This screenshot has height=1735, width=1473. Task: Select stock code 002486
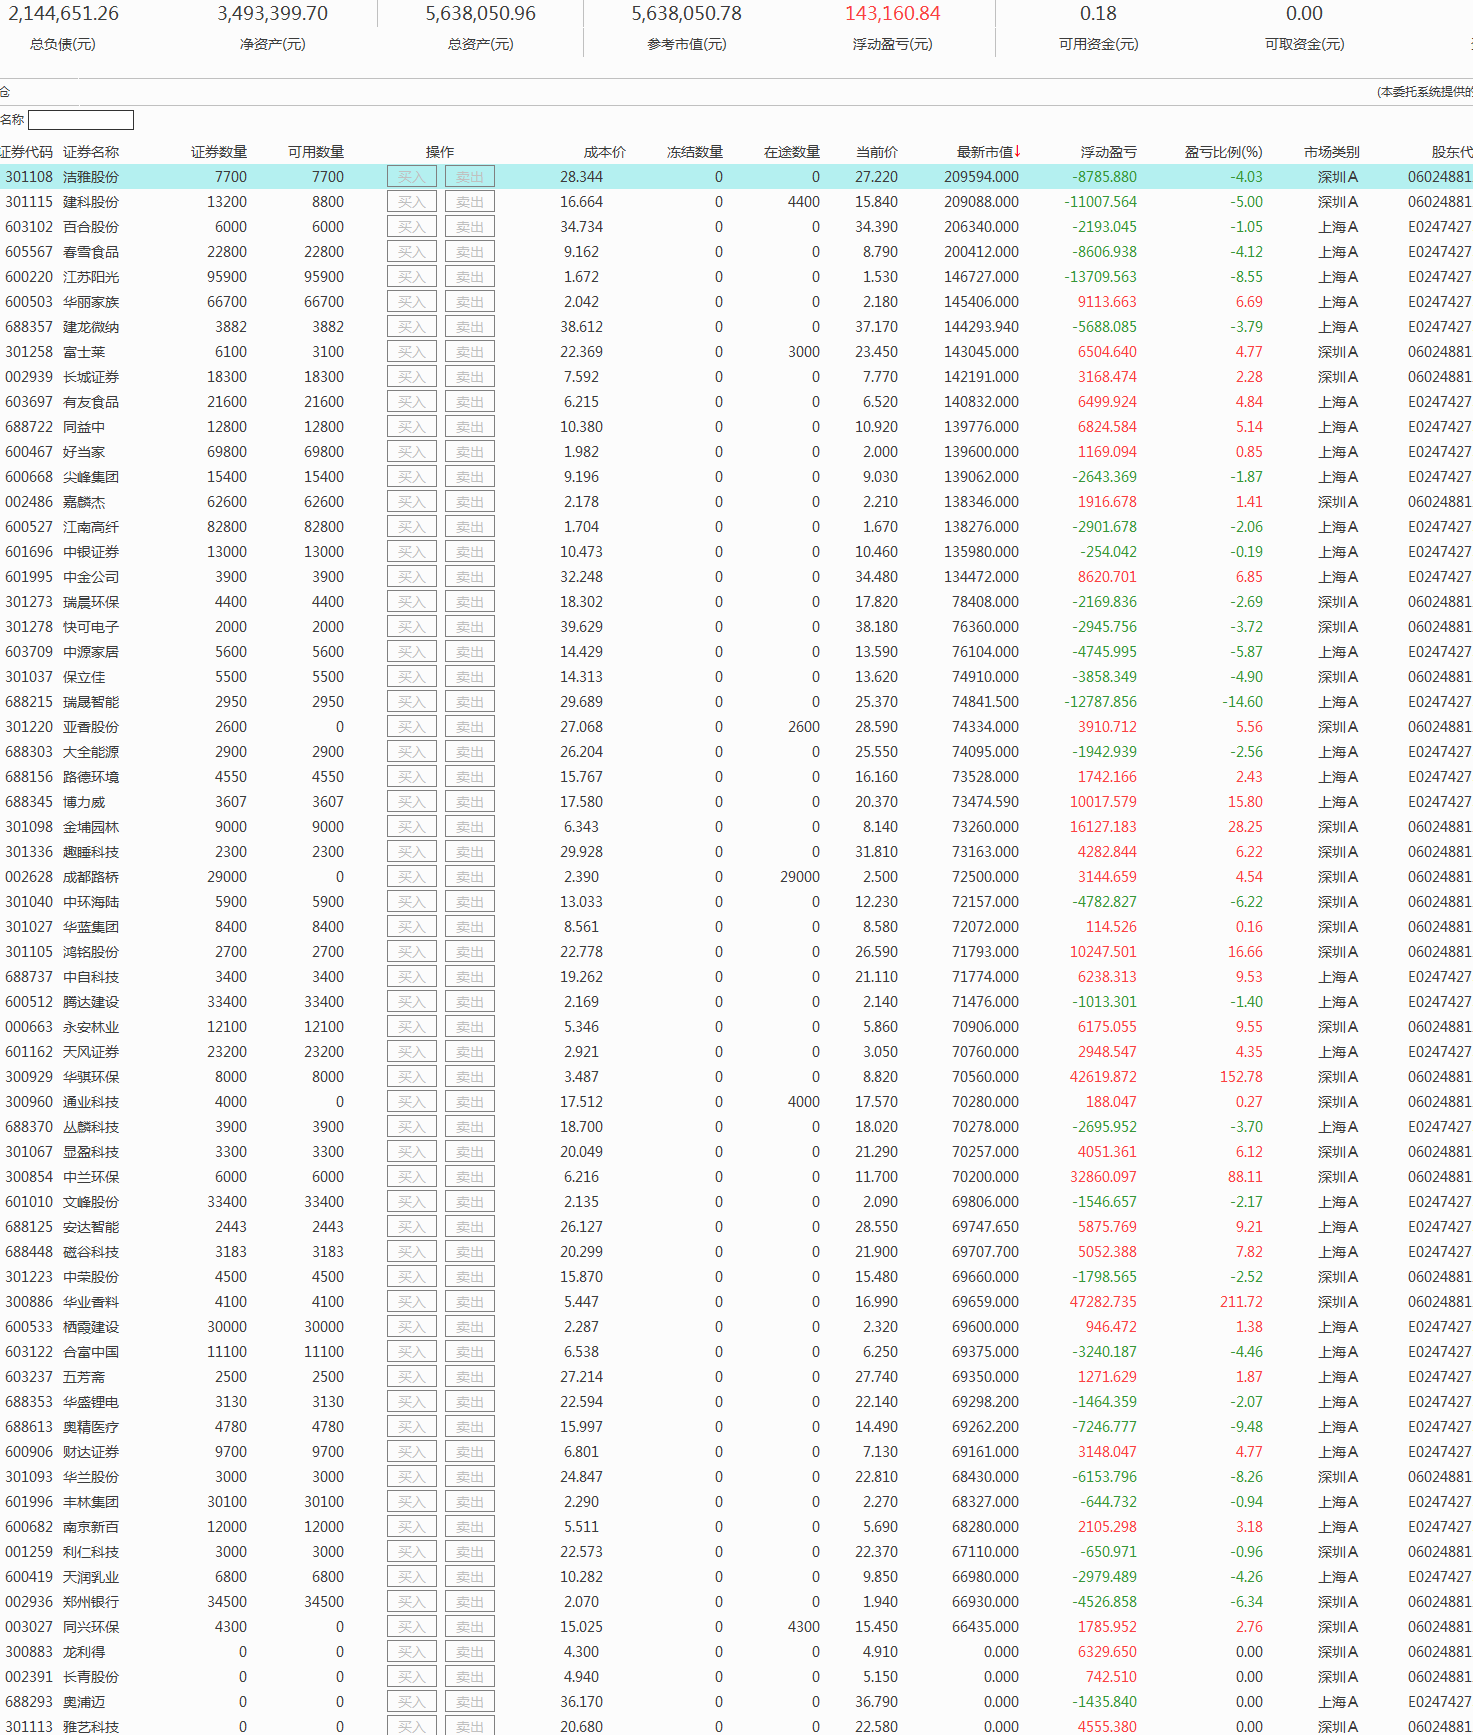point(29,502)
